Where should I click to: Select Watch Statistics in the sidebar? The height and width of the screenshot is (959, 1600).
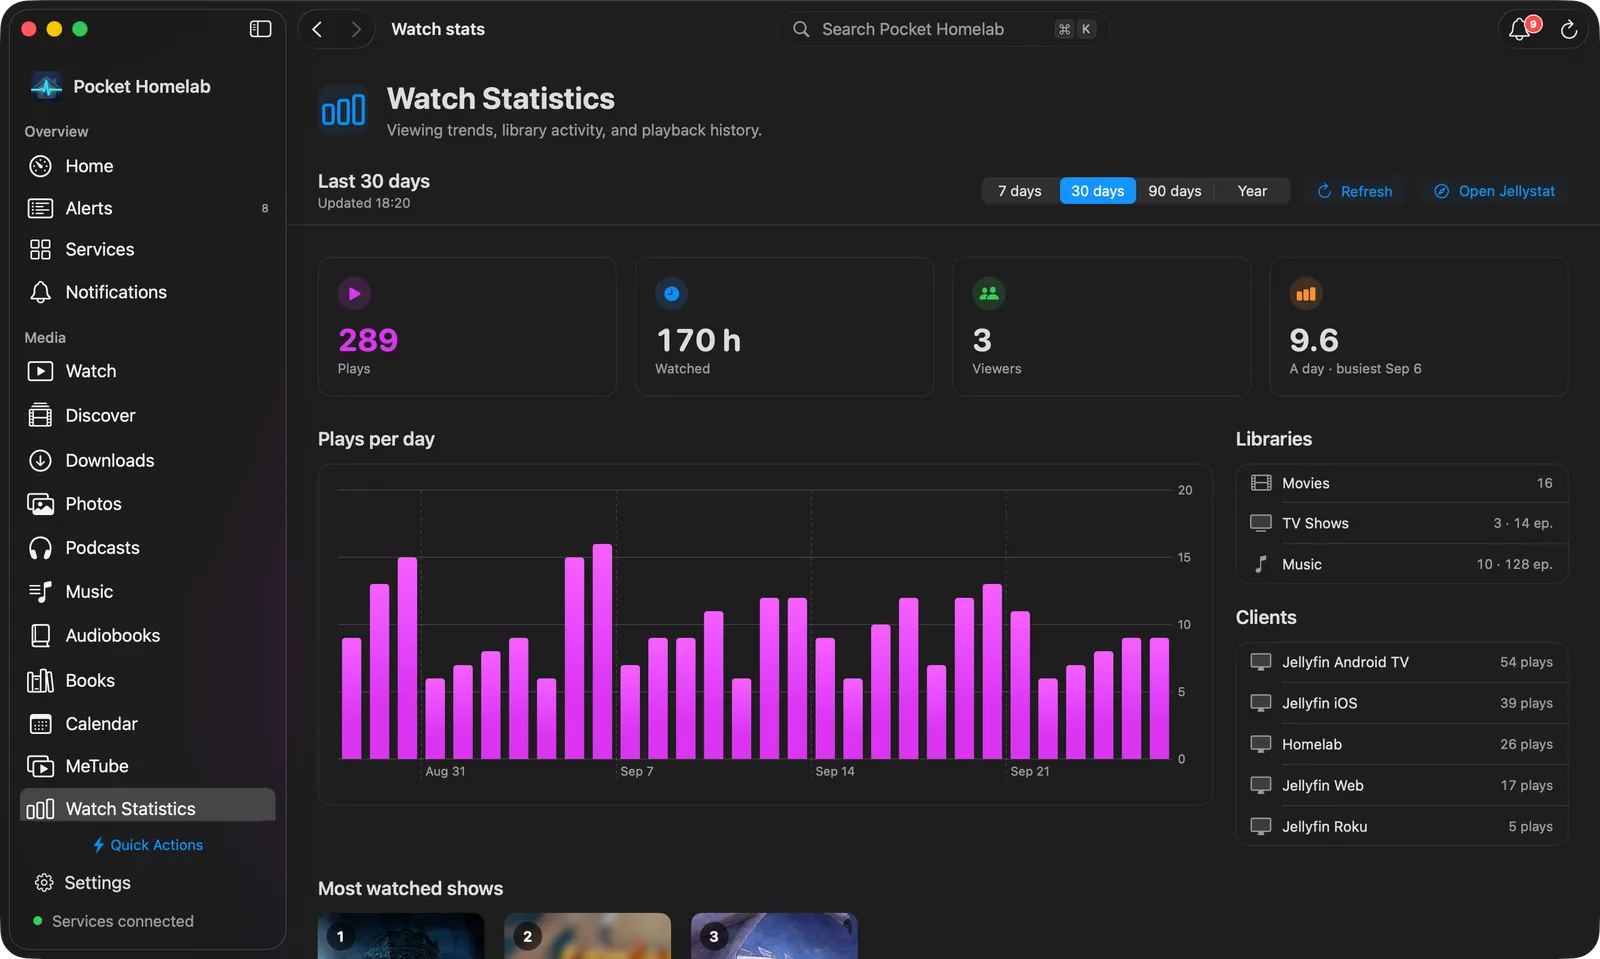[148, 806]
